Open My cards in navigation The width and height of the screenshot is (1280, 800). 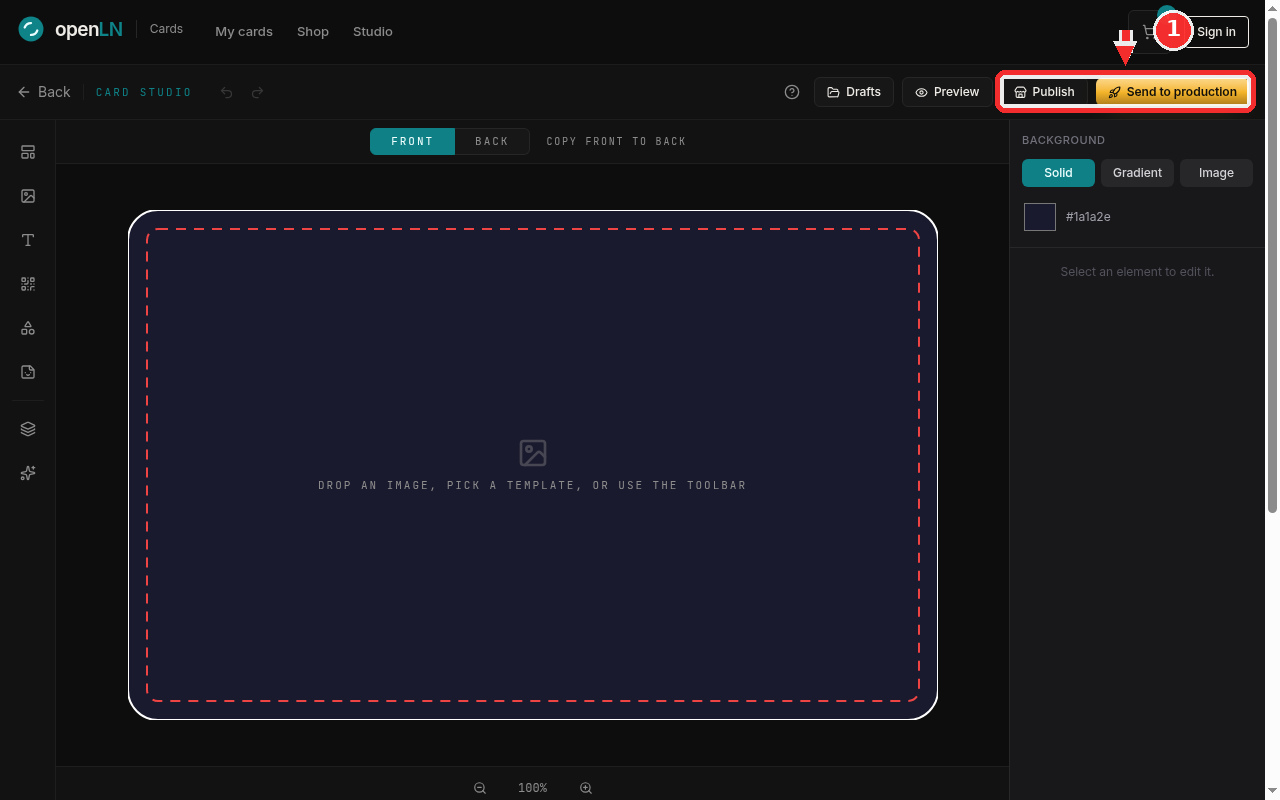tap(244, 32)
